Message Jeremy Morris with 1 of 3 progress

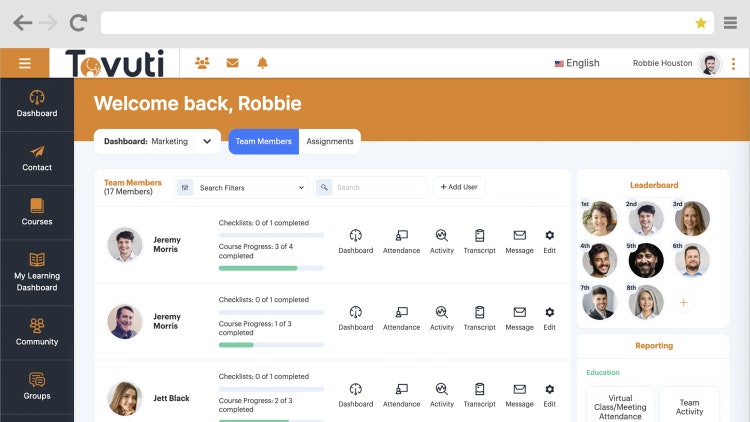click(x=519, y=319)
